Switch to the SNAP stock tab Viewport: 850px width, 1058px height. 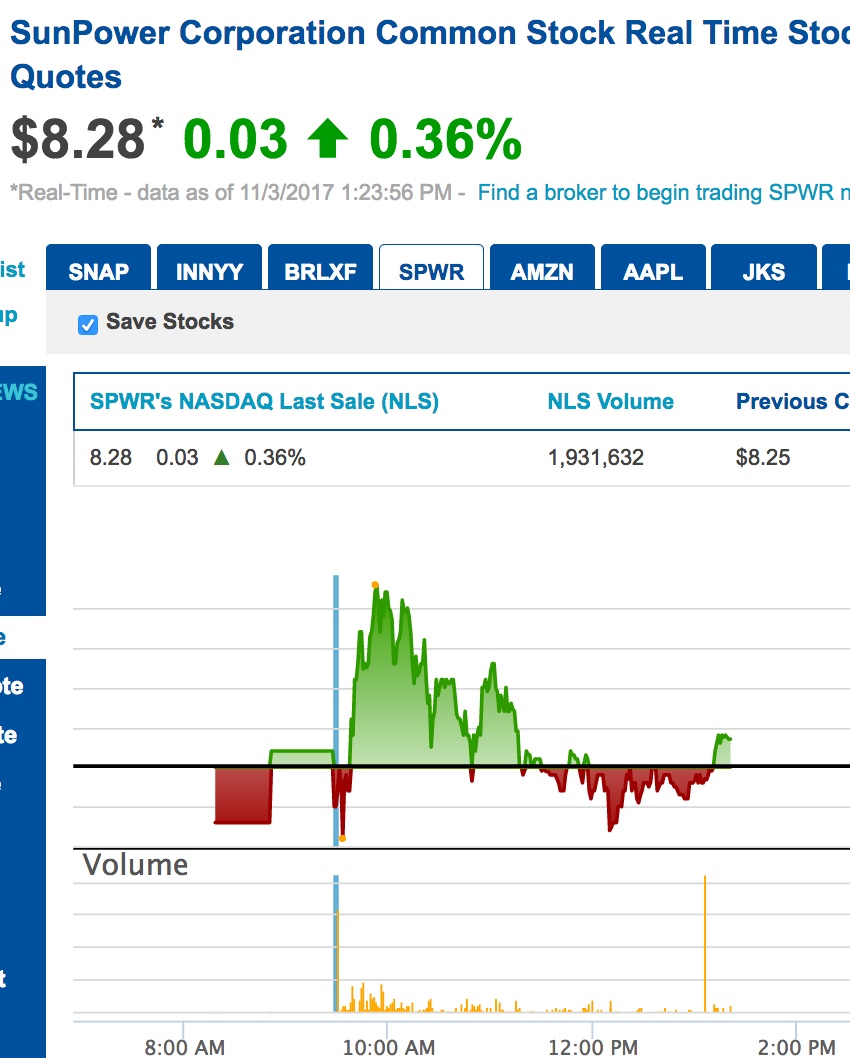pos(99,272)
